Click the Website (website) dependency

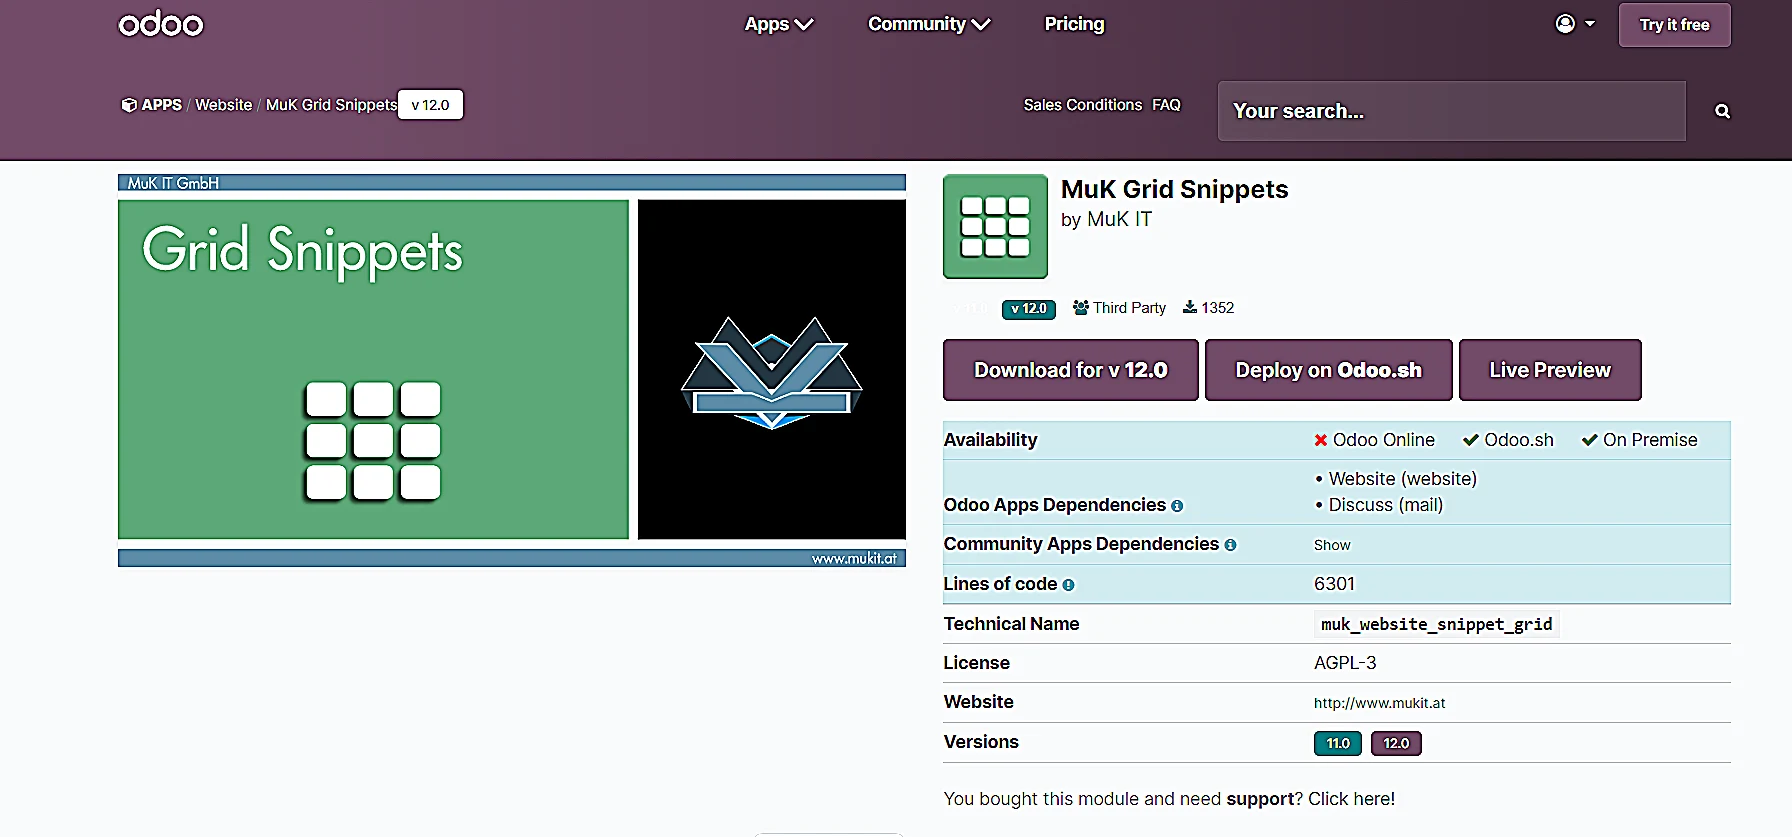pyautogui.click(x=1402, y=479)
